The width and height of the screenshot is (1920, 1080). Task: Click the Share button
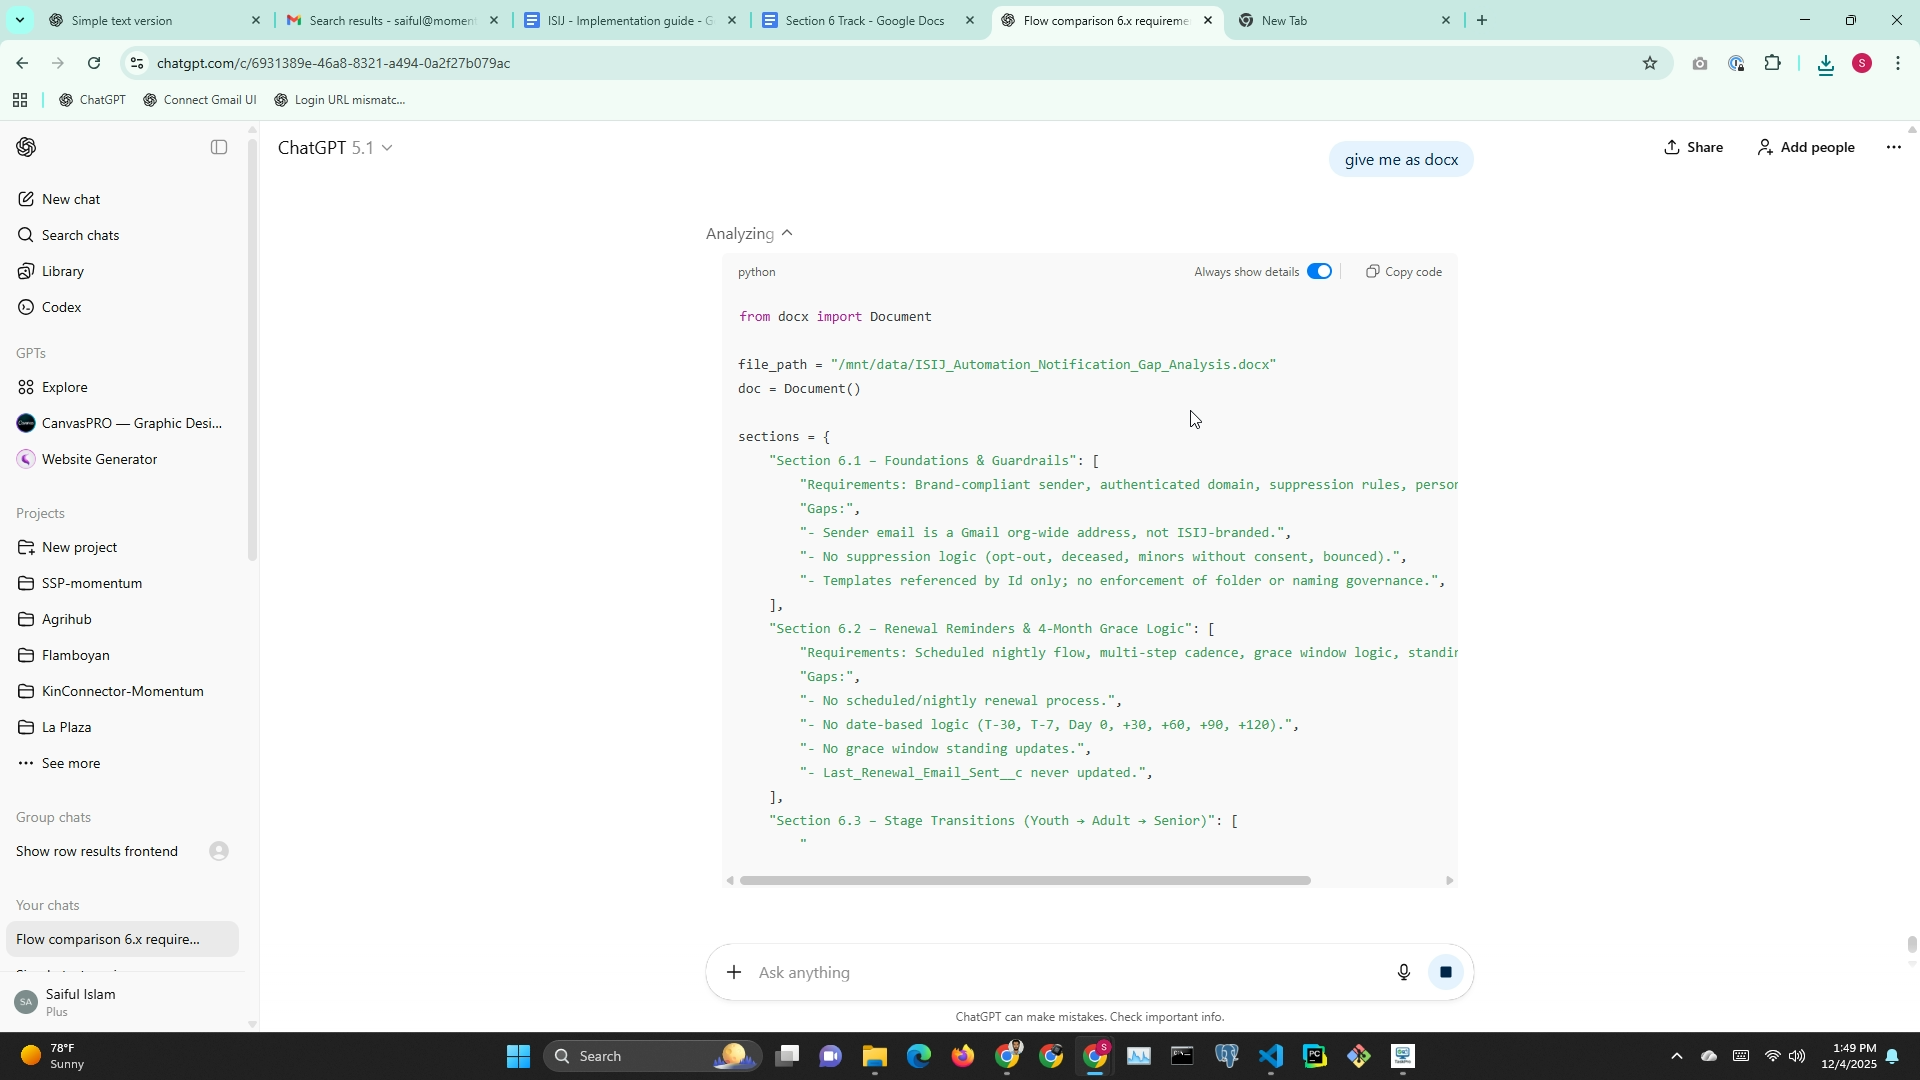[x=1693, y=148]
